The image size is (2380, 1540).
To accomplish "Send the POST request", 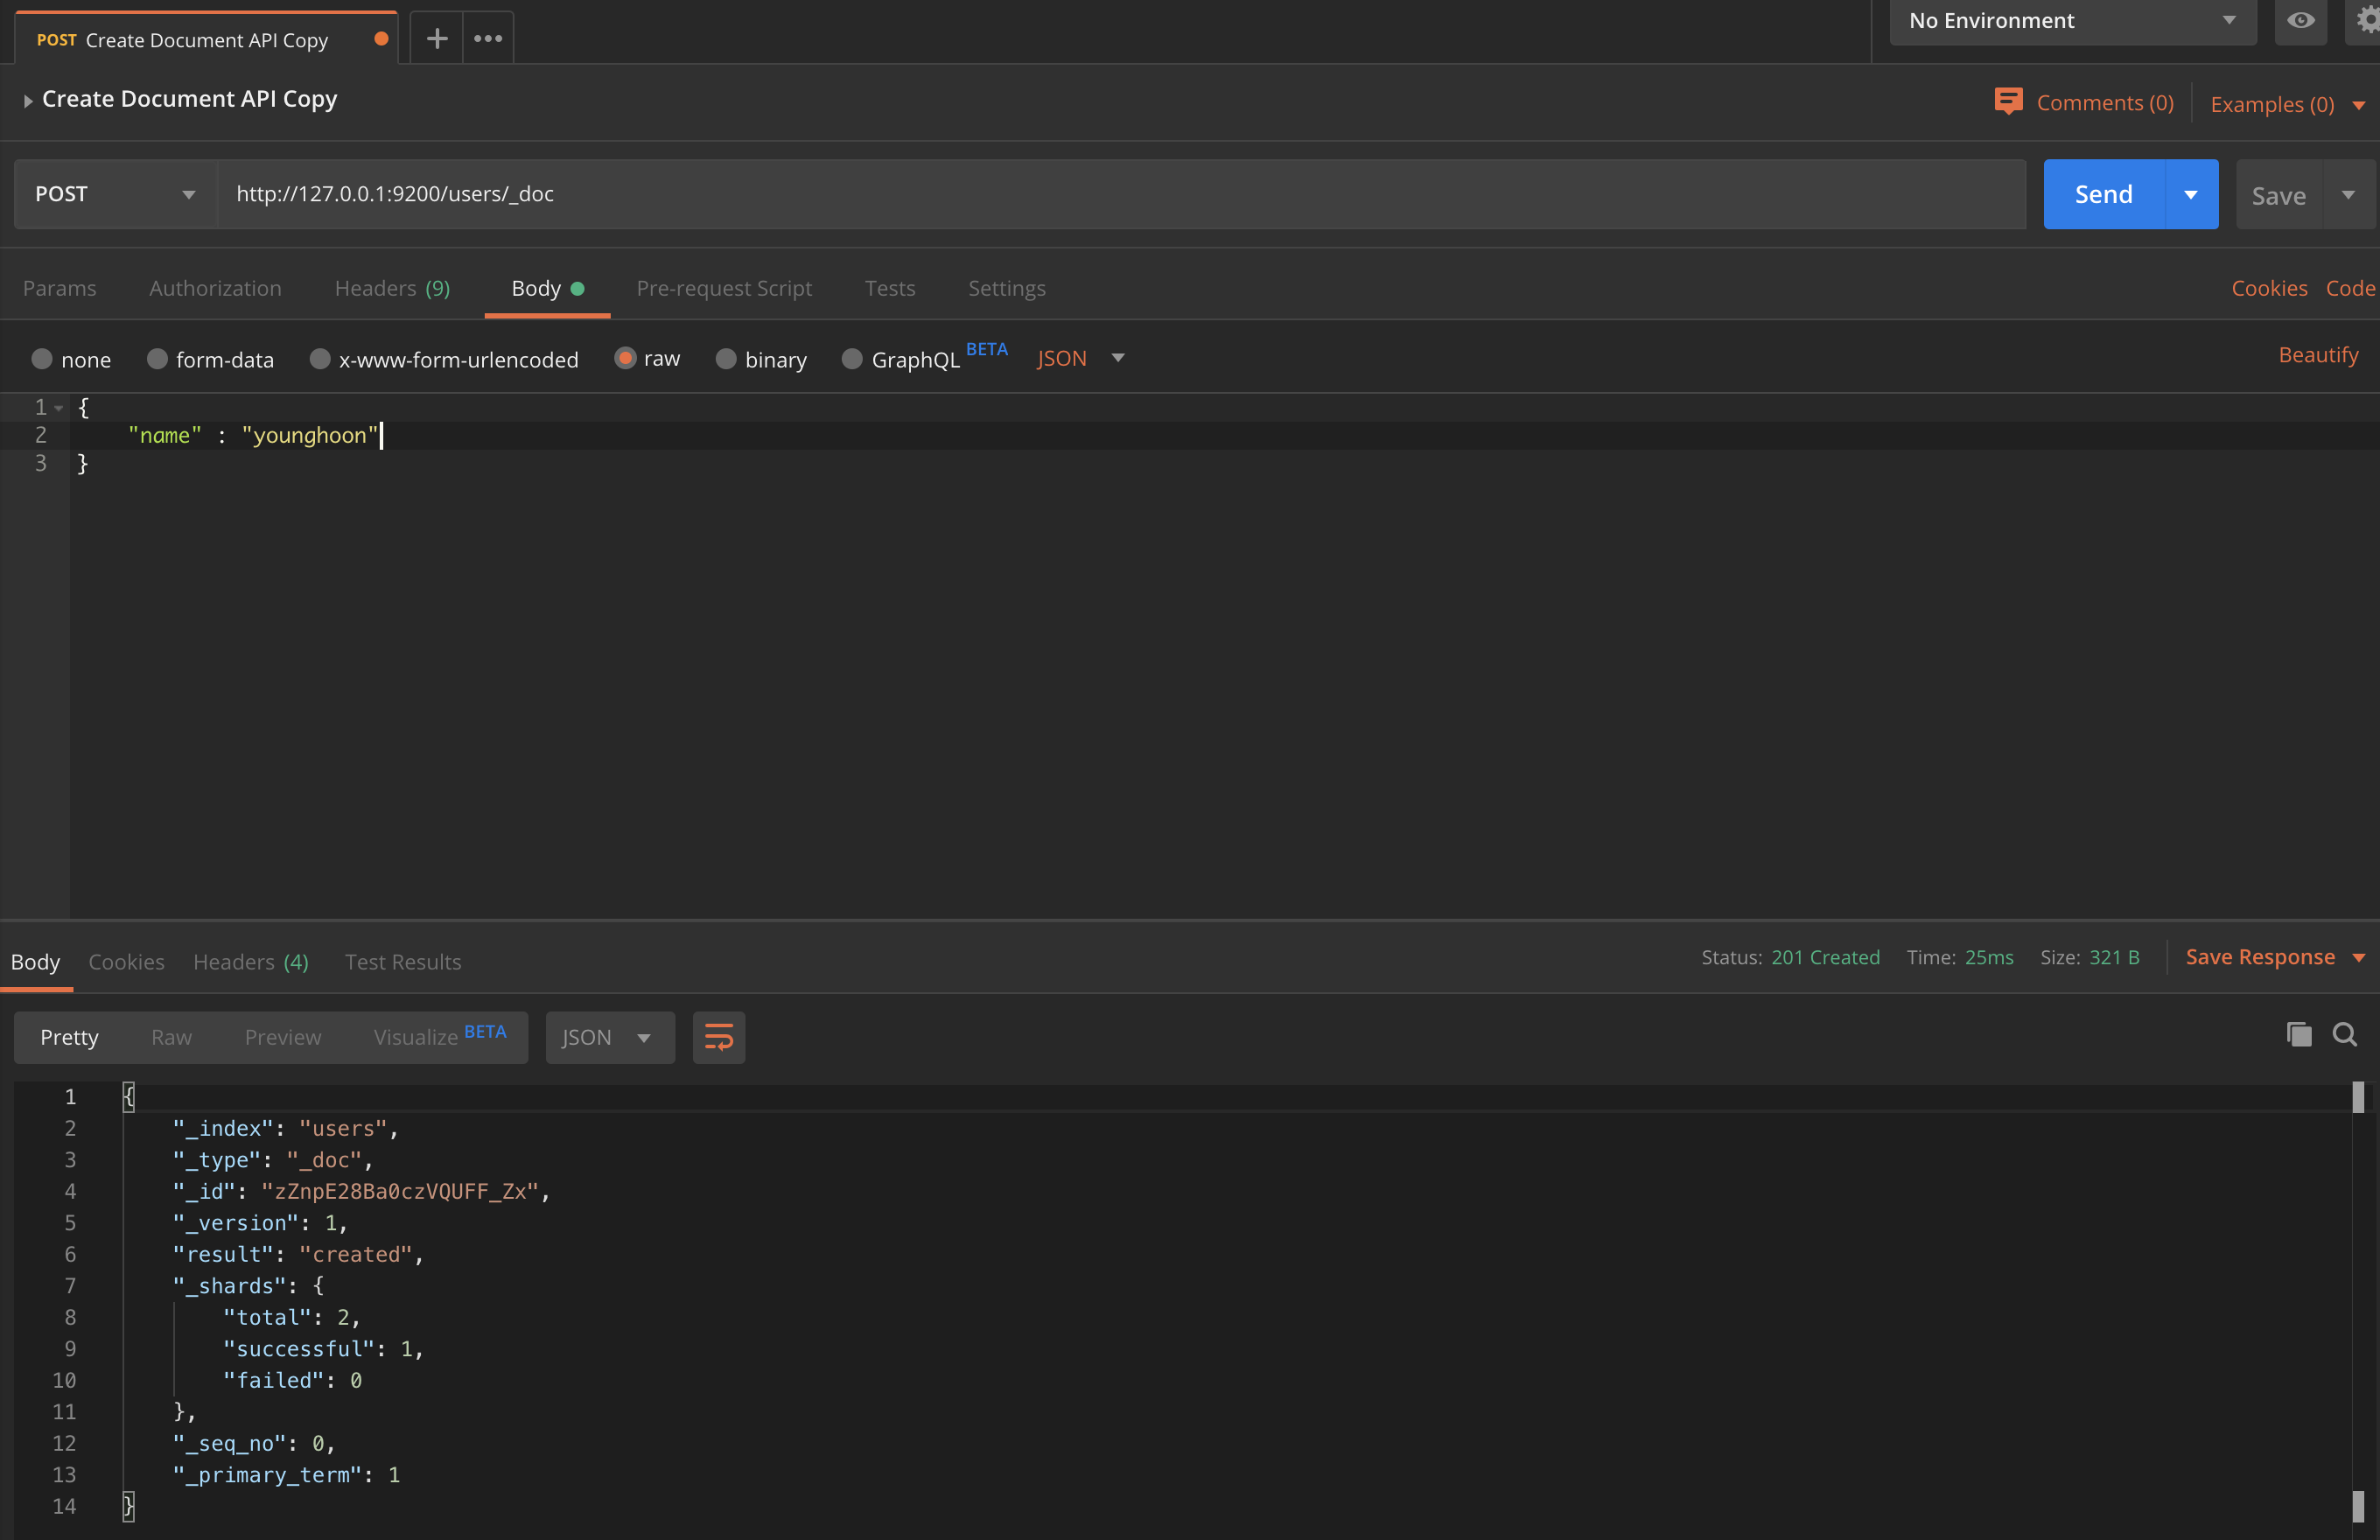I will (x=2104, y=194).
